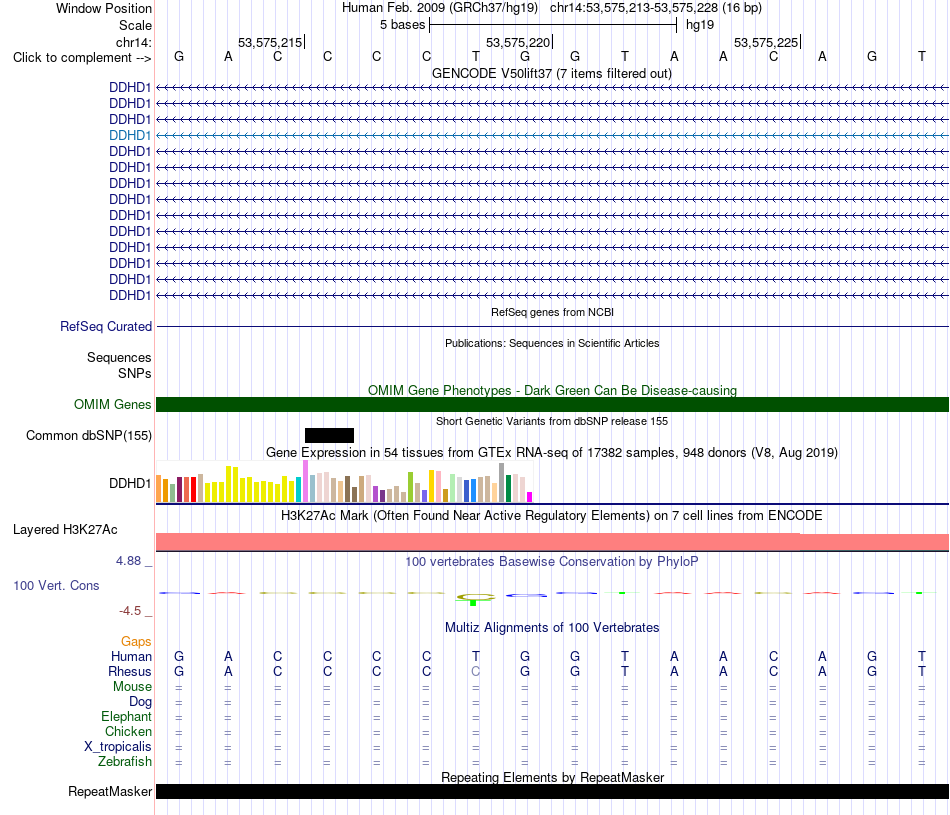950x815 pixels.
Task: Open RepeatMasker track label
Action: (x=110, y=791)
